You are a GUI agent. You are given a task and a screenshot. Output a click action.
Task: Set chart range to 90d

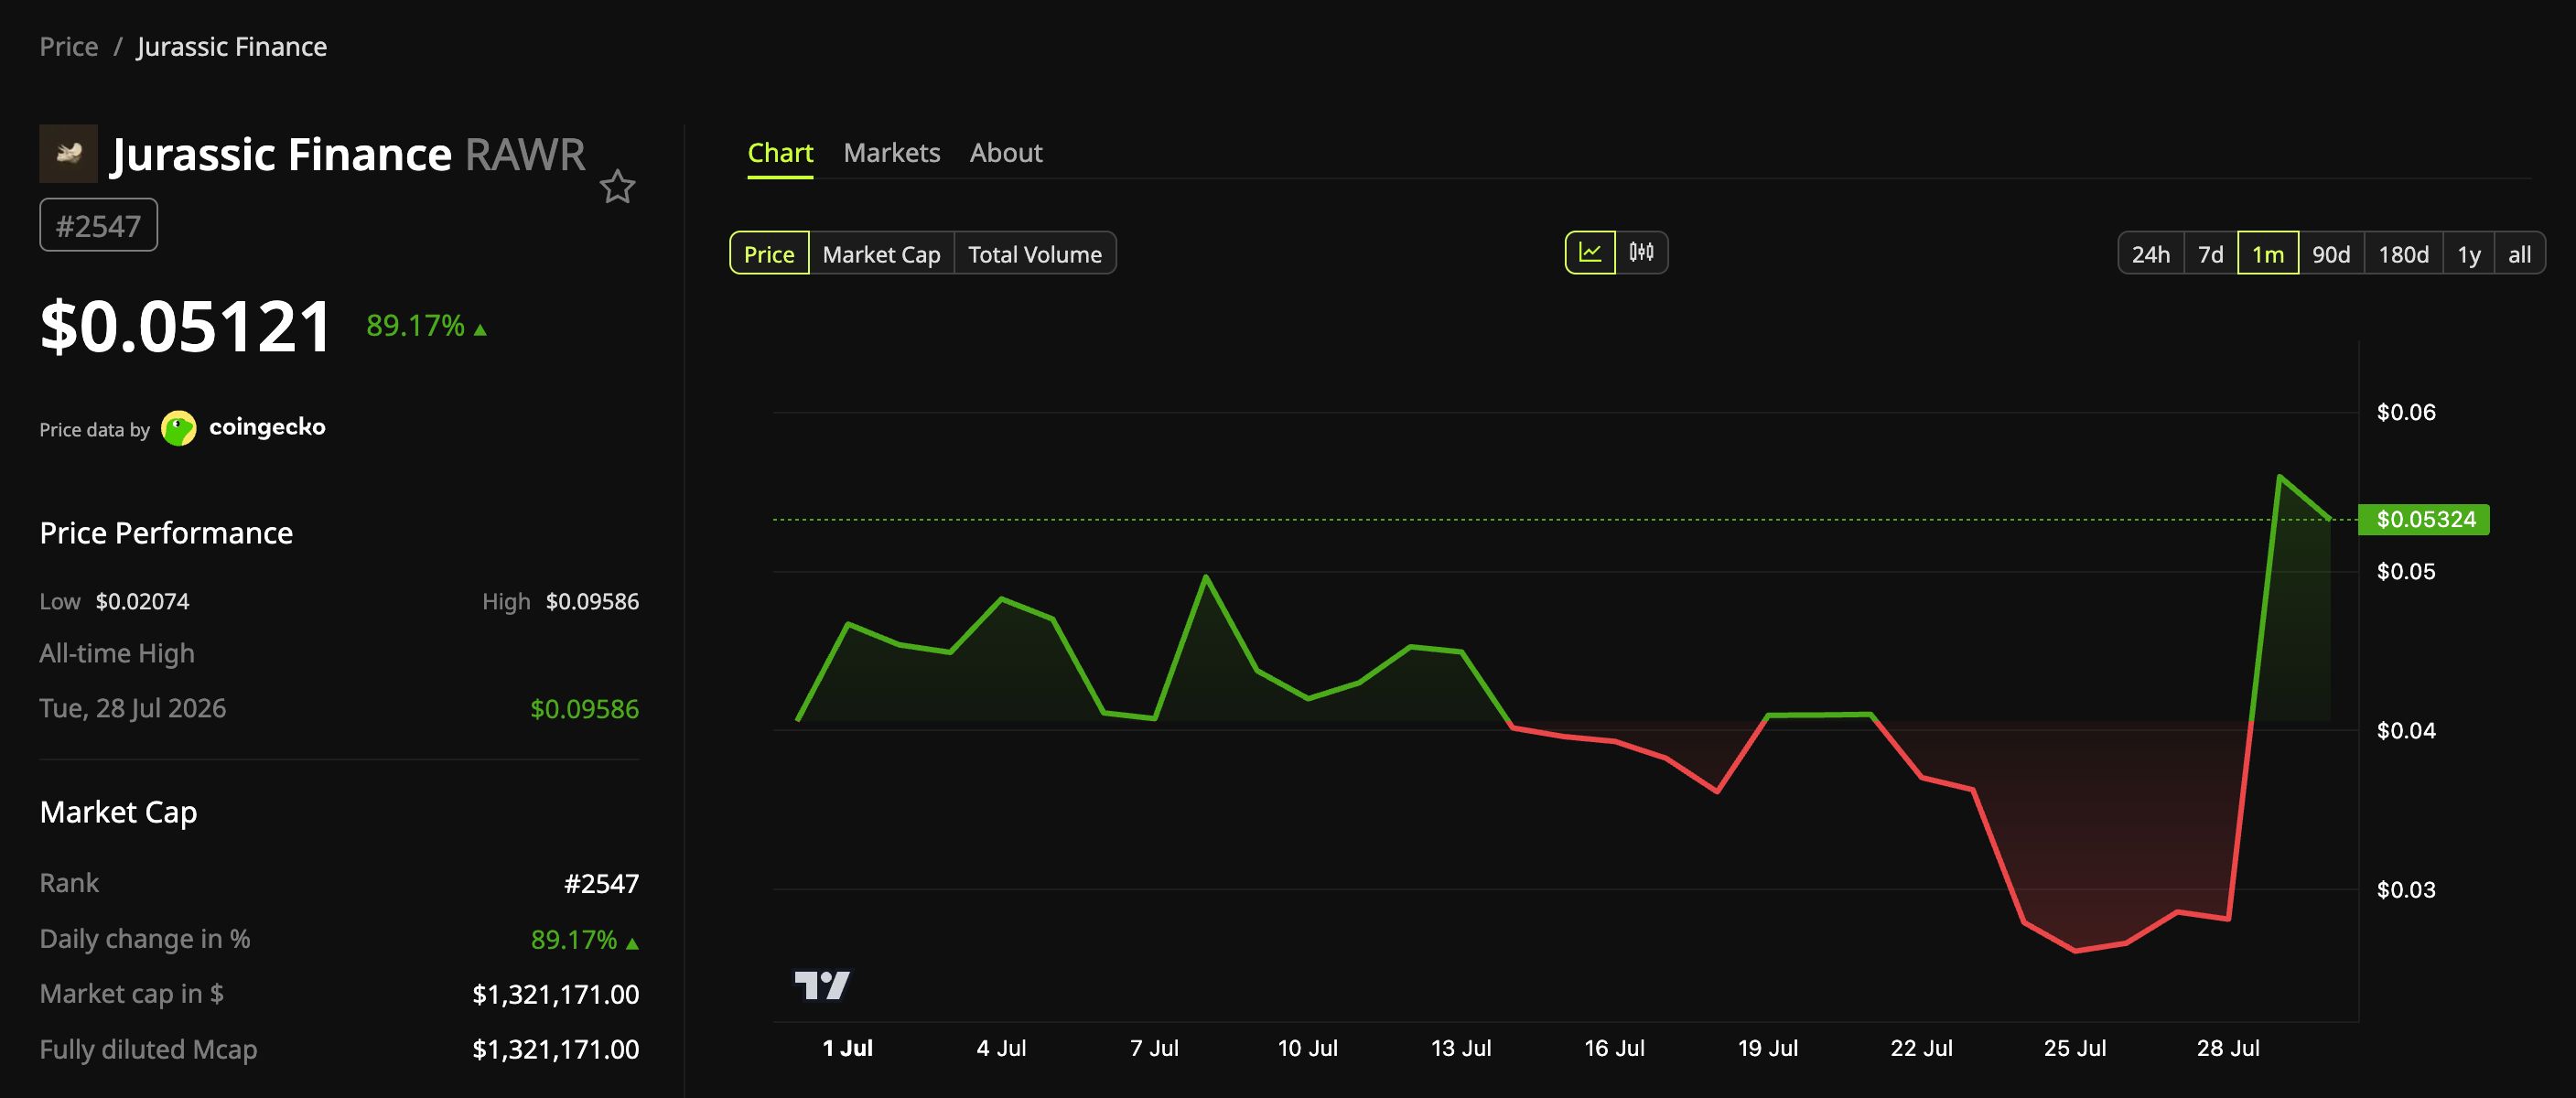tap(2331, 254)
